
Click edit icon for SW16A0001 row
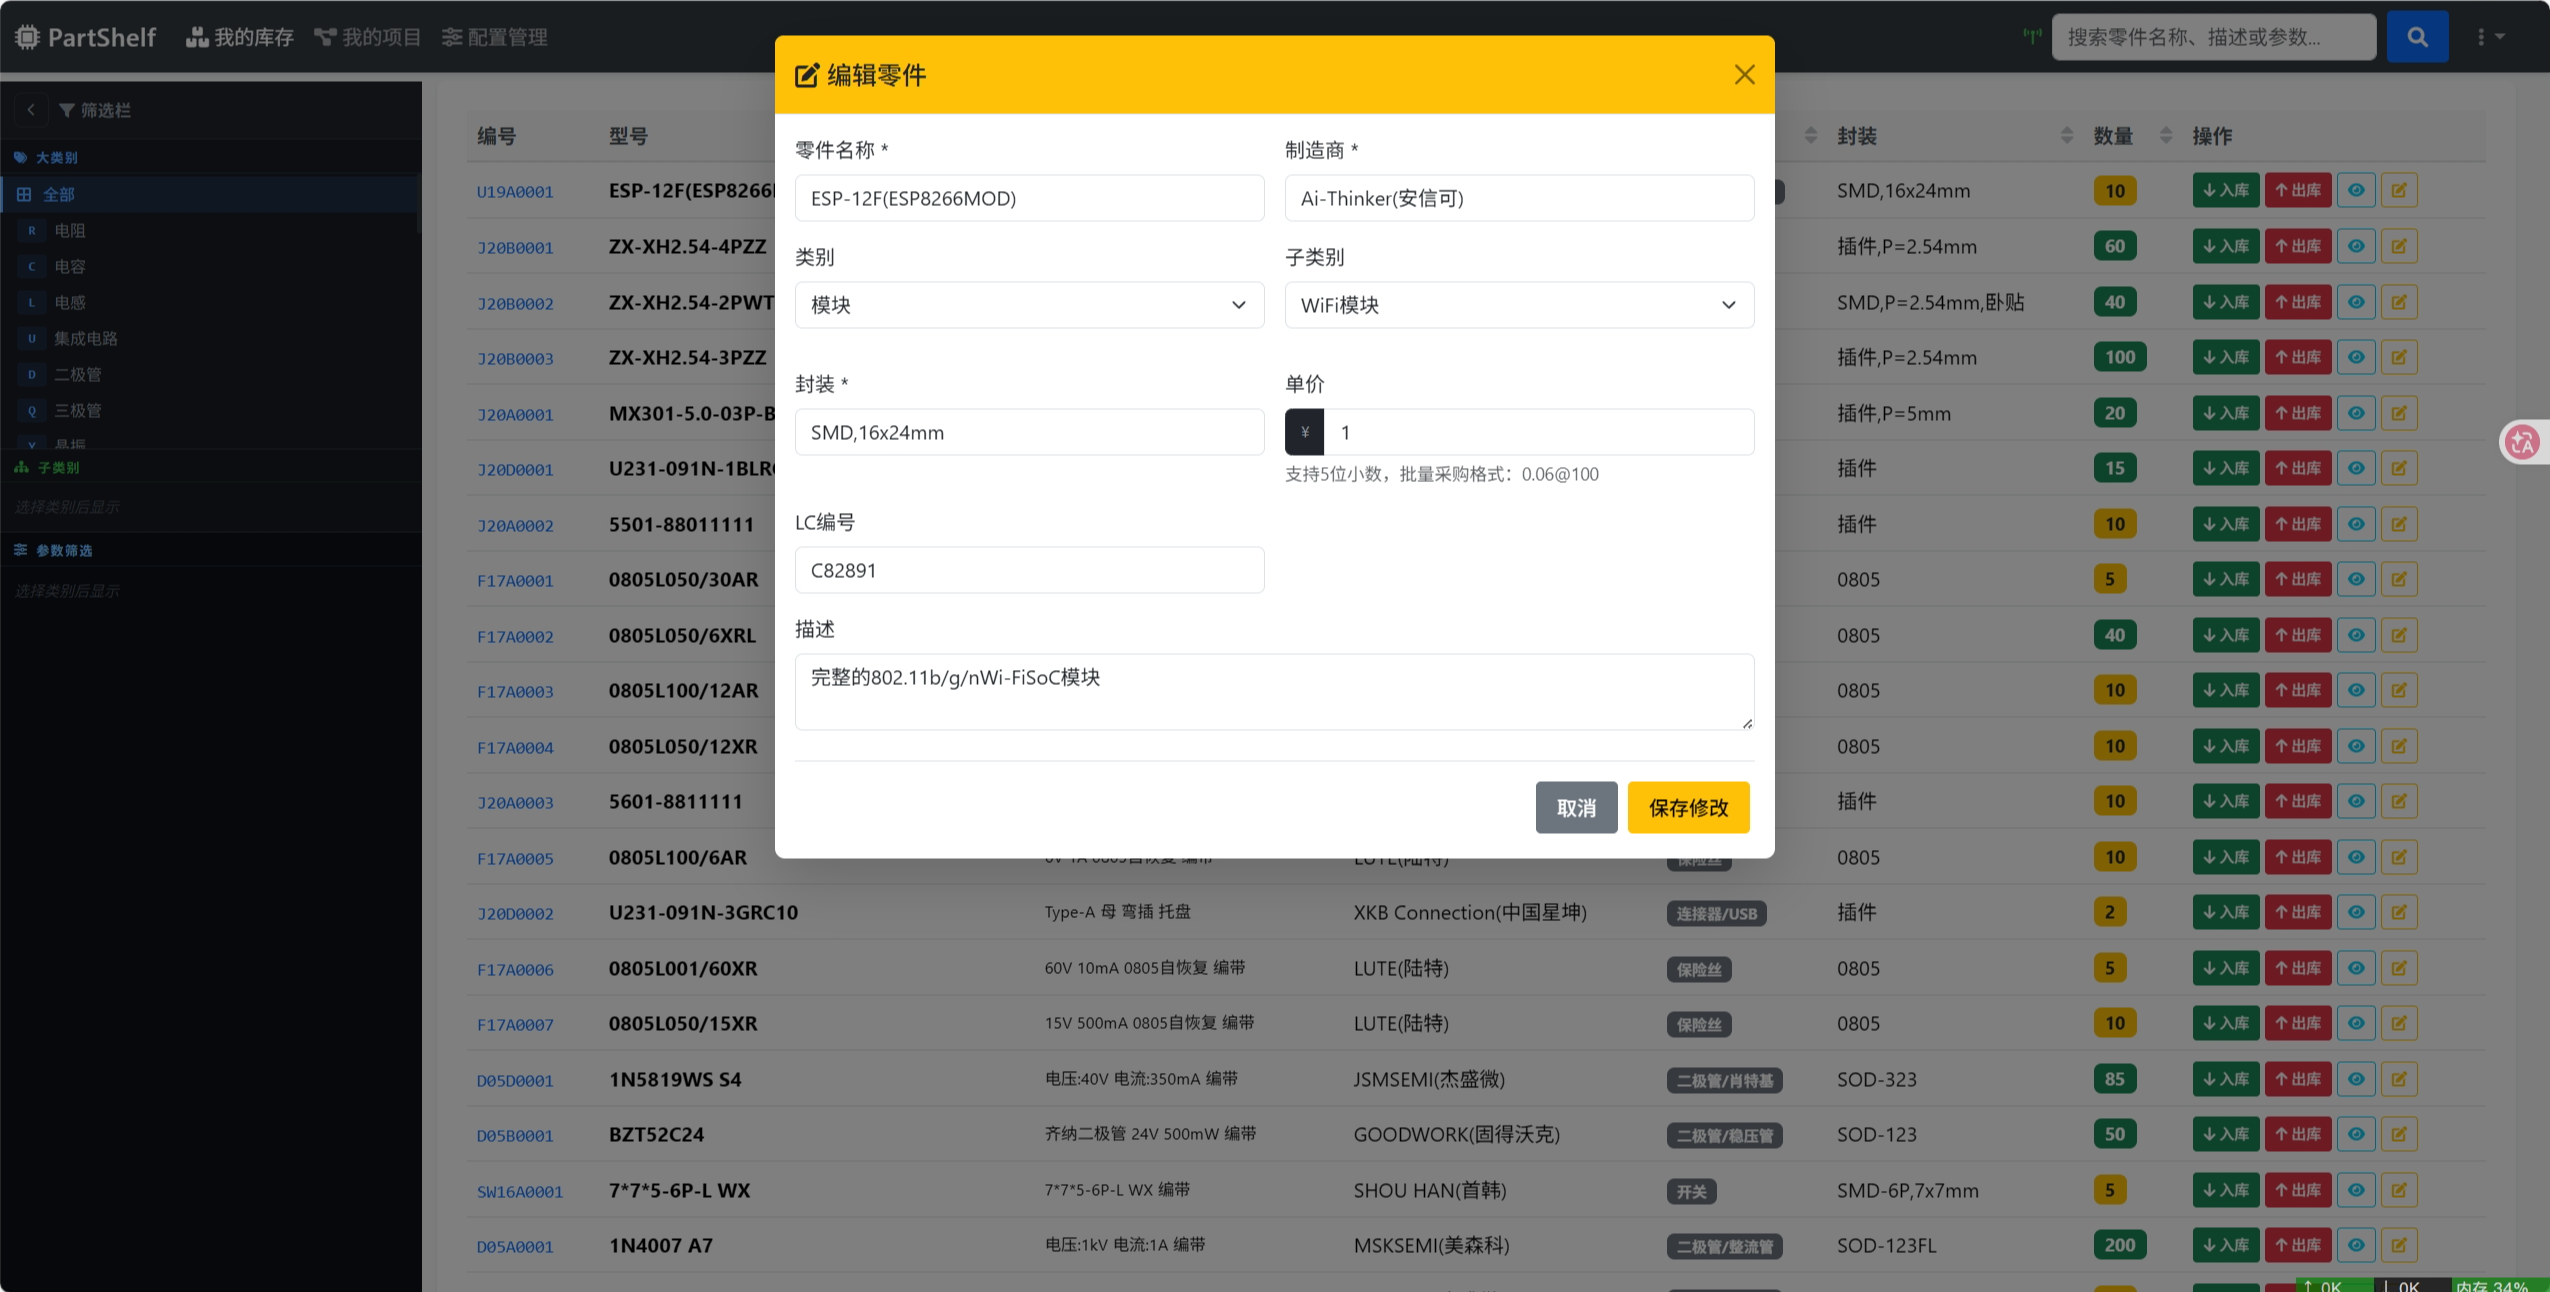2399,1190
